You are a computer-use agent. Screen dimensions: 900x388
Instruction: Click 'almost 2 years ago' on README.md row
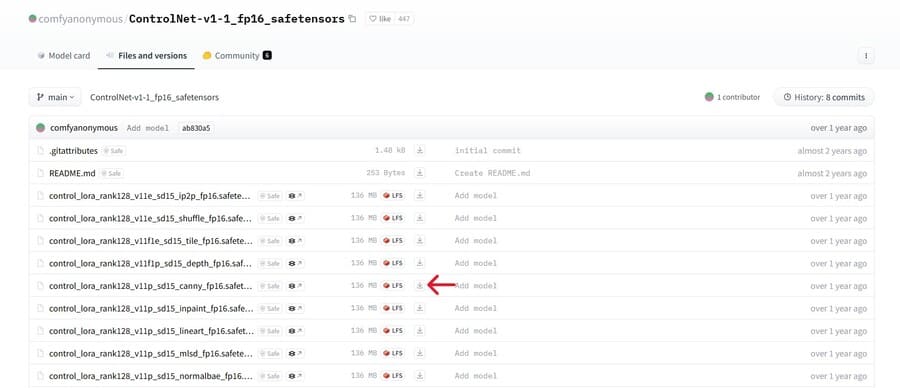coord(832,173)
